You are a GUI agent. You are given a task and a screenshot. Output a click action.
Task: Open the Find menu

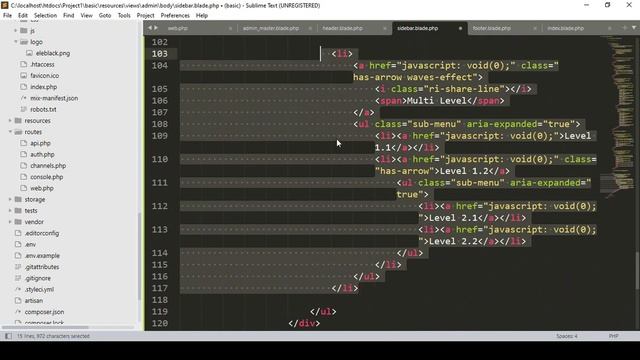point(69,16)
